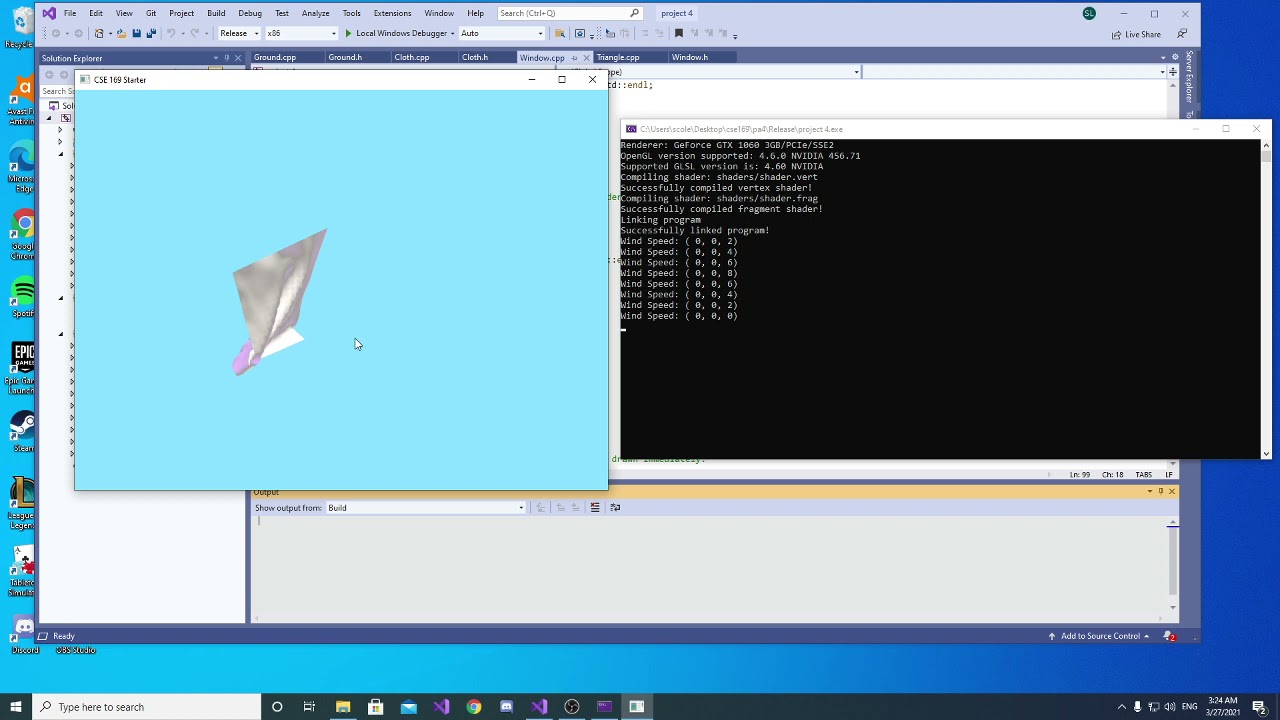1280x720 pixels.
Task: Open the Debug menu
Action: 250,13
